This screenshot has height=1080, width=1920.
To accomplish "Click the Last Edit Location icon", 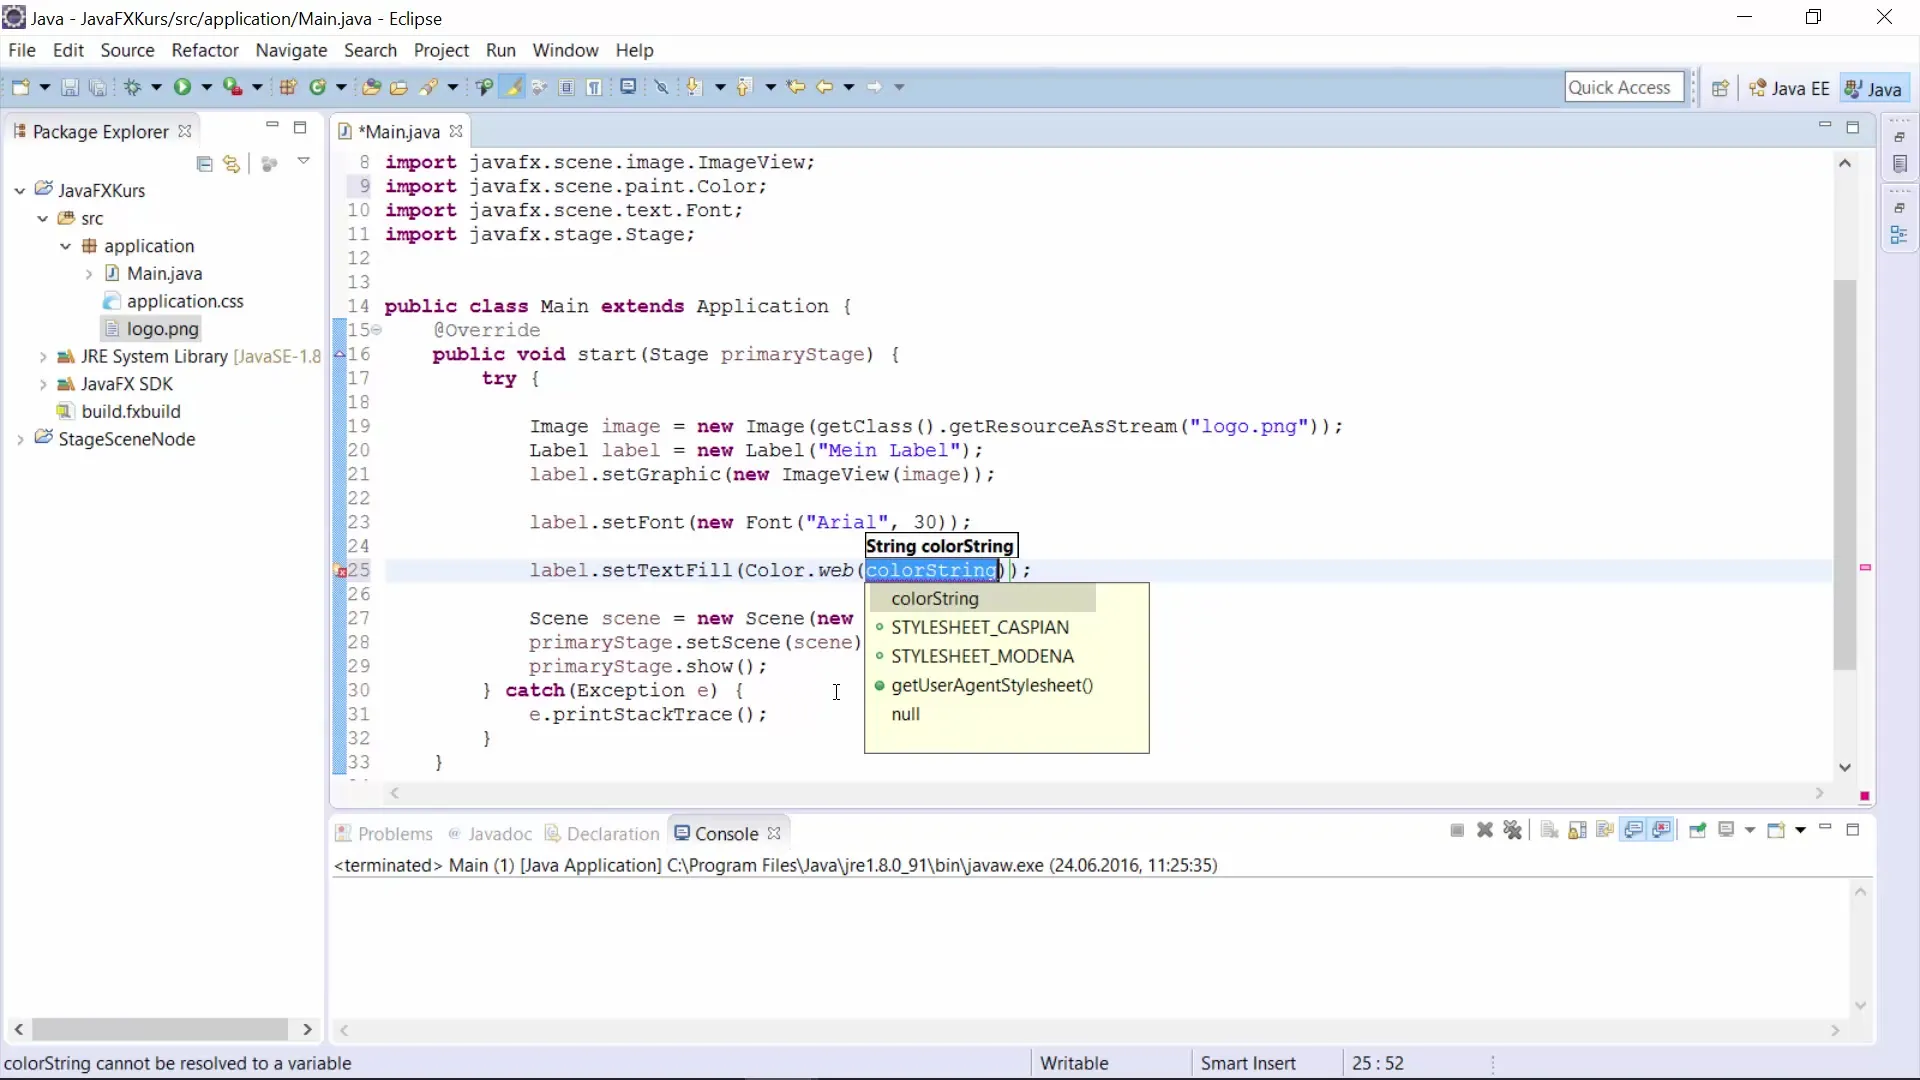I will coord(796,88).
